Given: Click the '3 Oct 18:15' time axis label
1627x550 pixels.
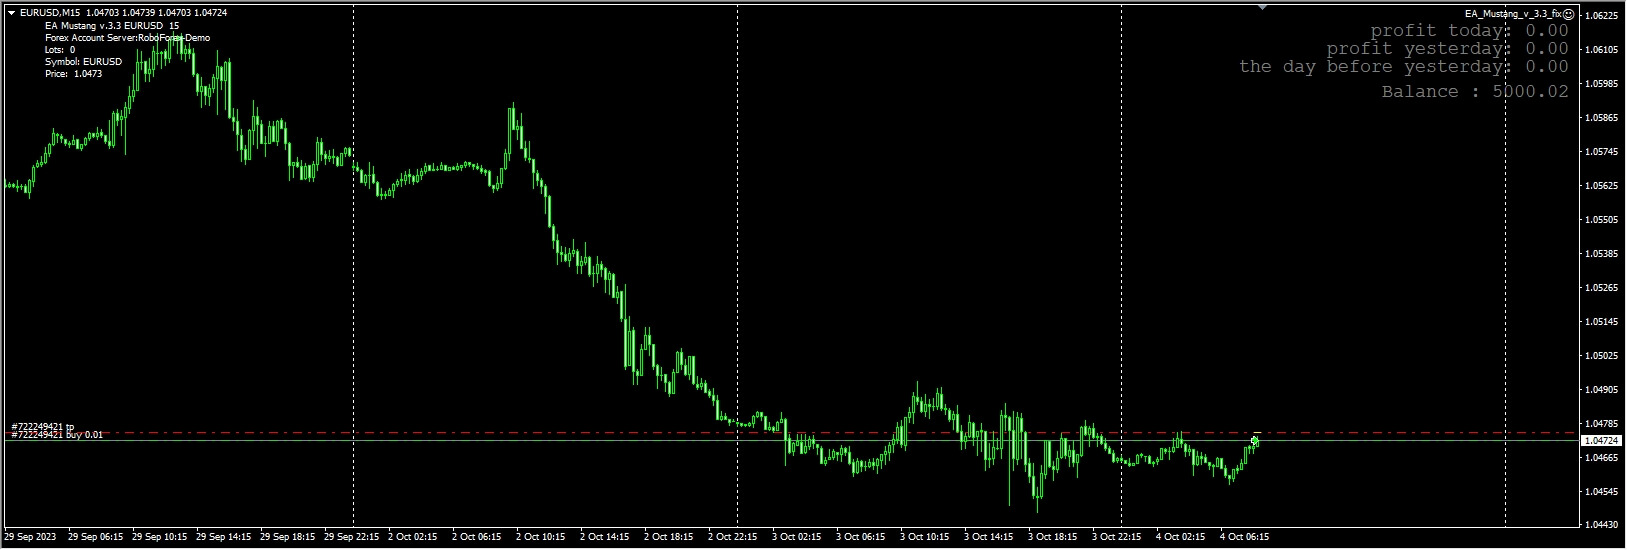Looking at the screenshot, I should click(1053, 538).
